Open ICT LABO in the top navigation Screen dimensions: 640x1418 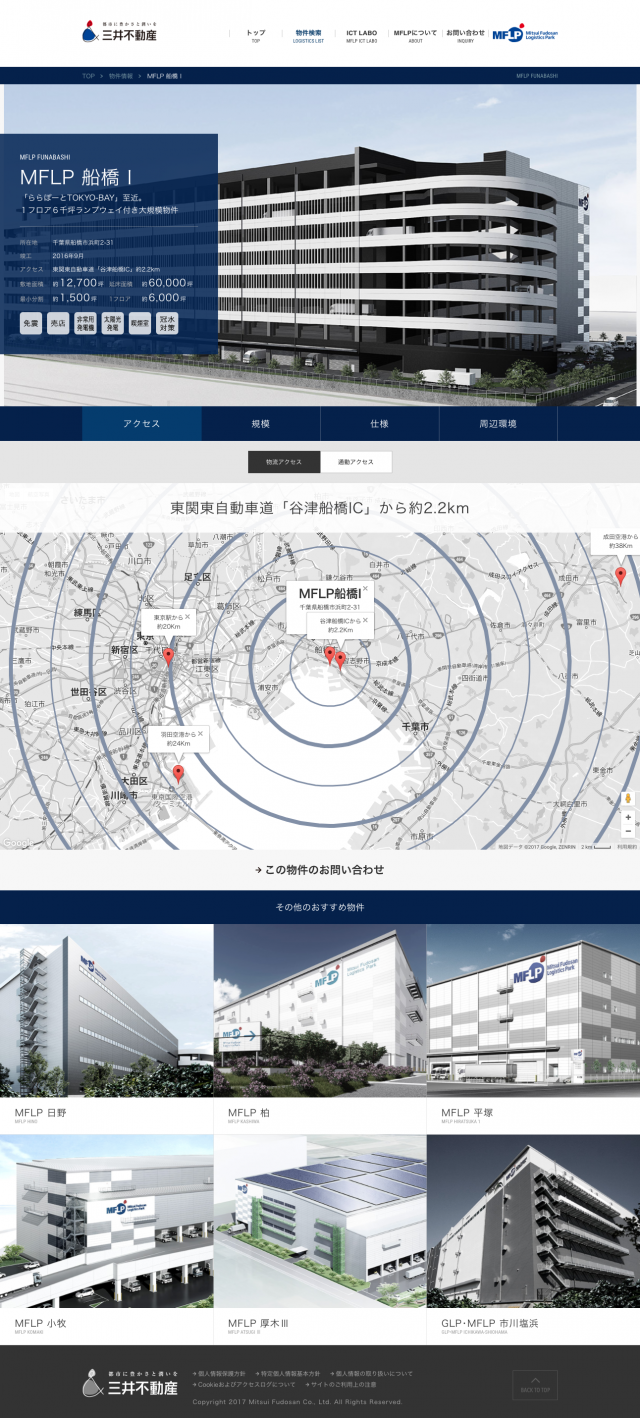[x=361, y=35]
